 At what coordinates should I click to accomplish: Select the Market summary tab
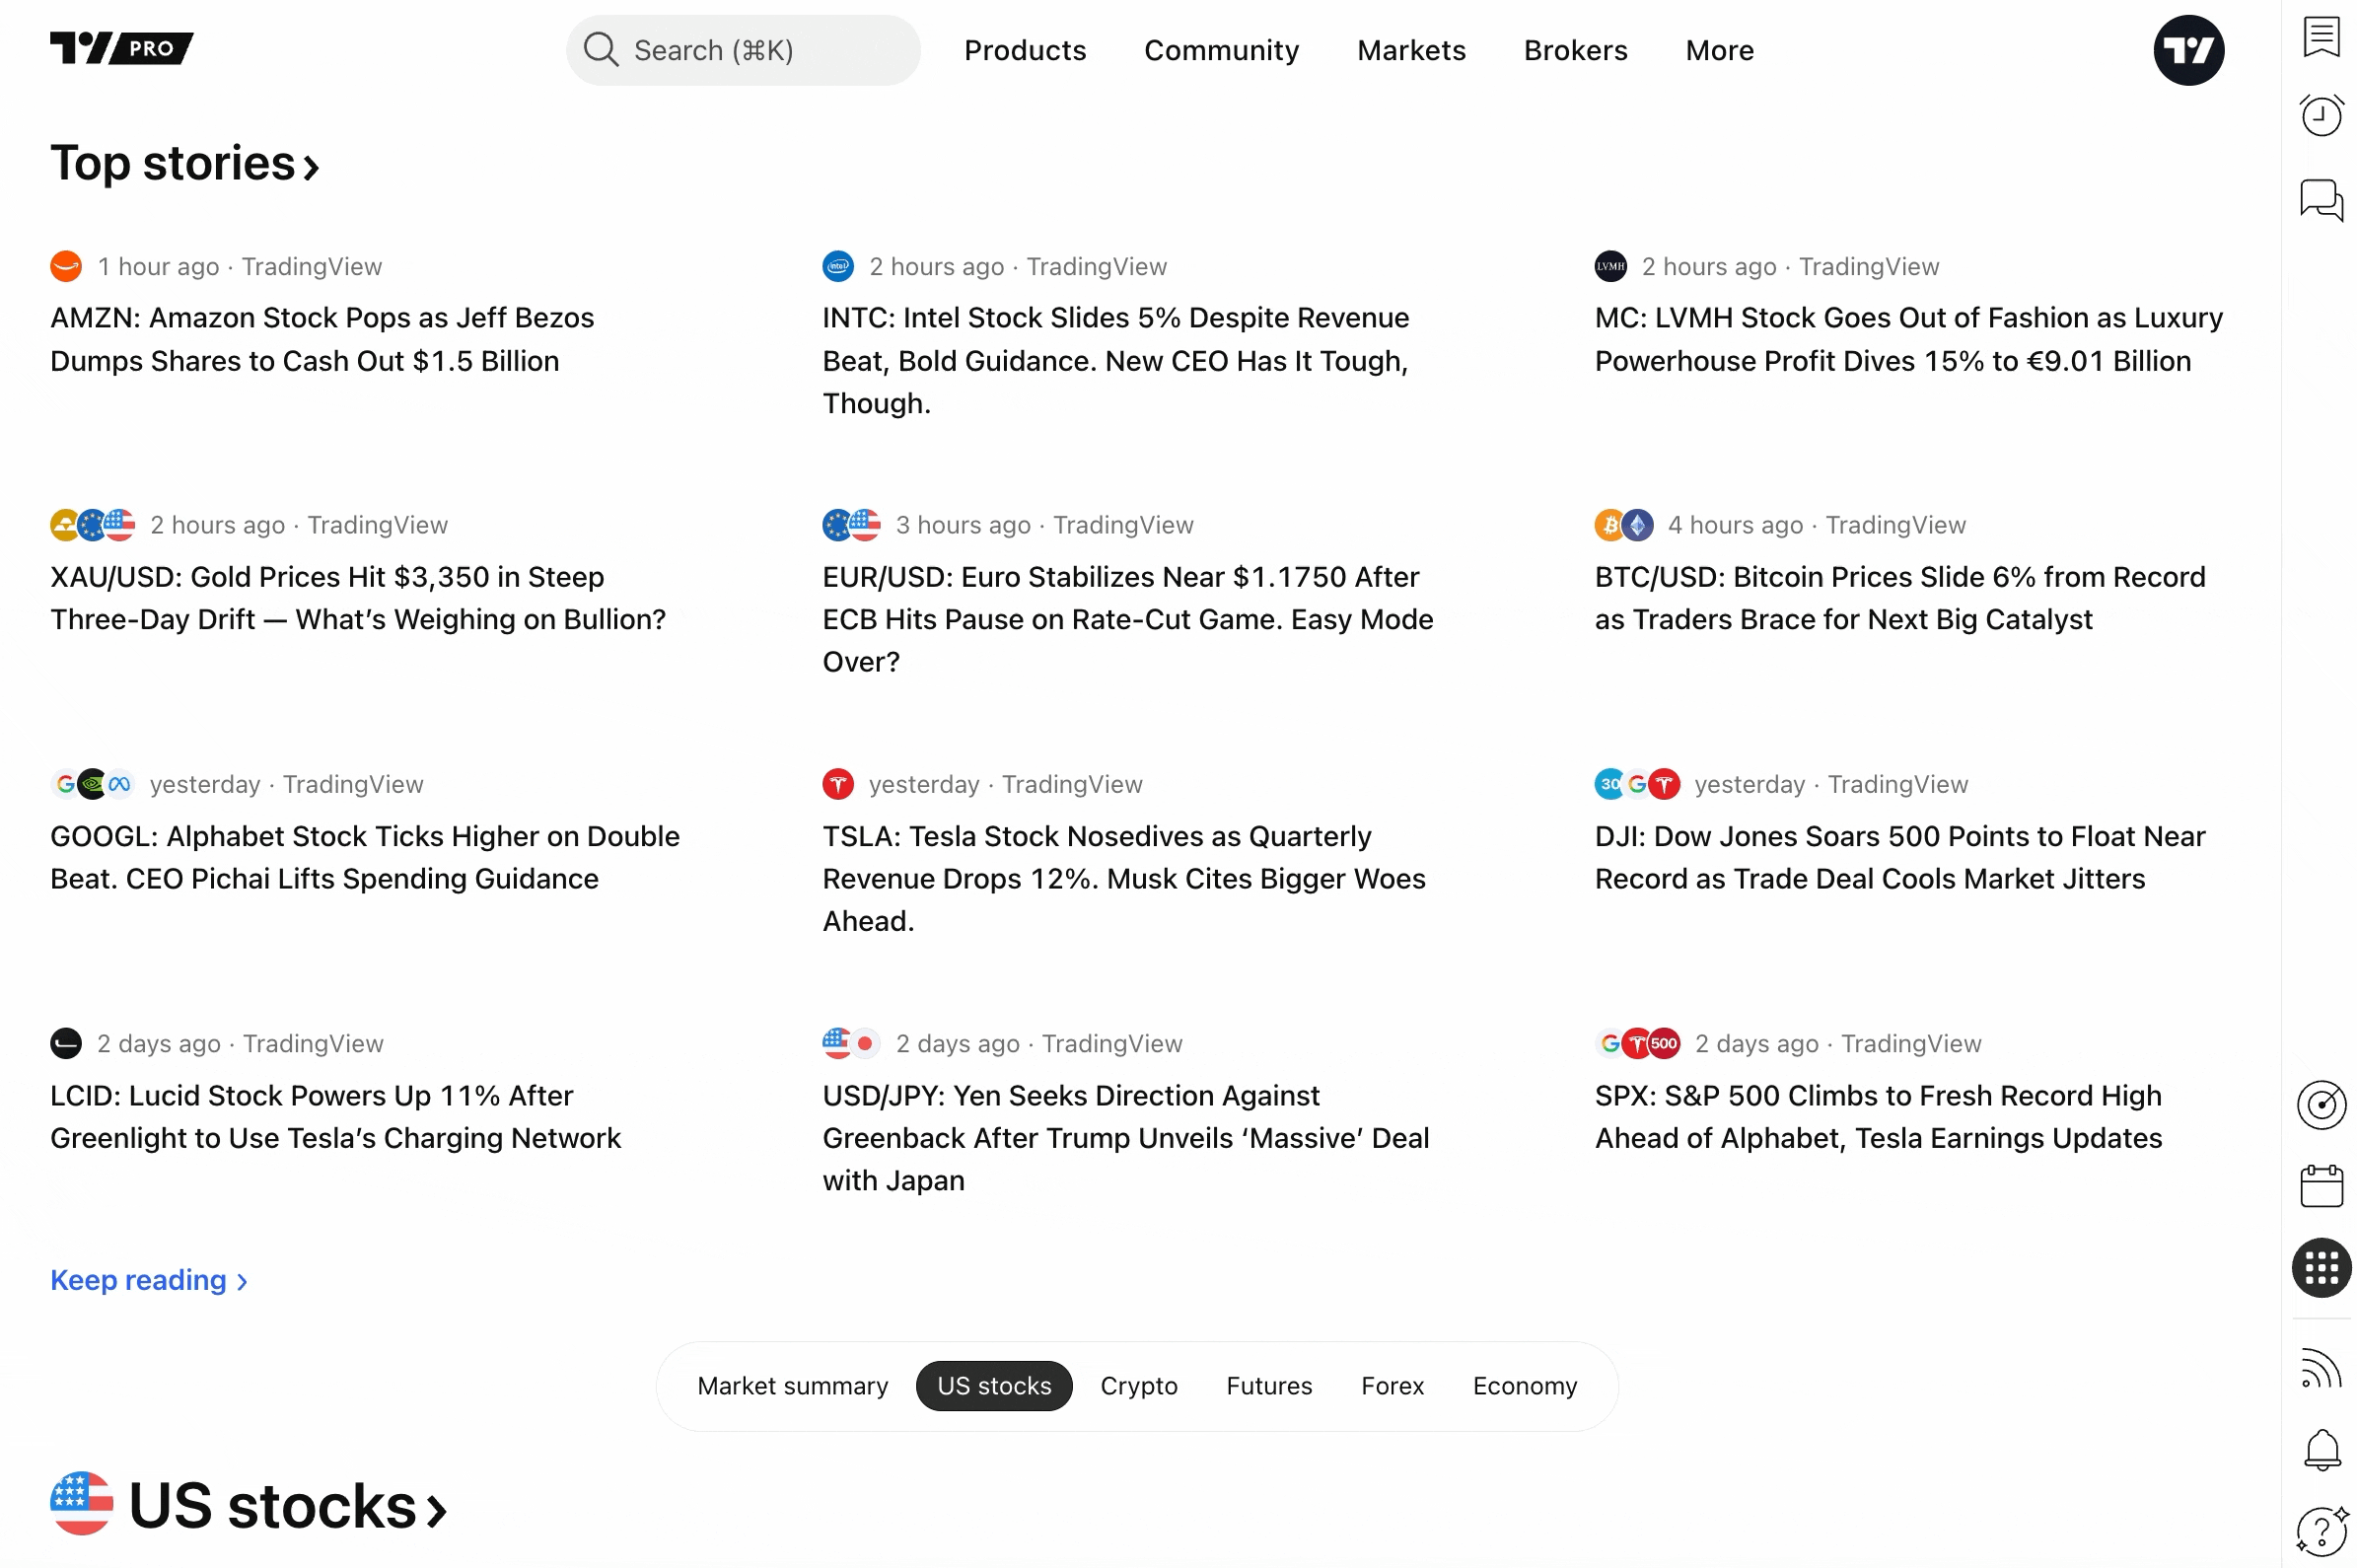click(792, 1385)
